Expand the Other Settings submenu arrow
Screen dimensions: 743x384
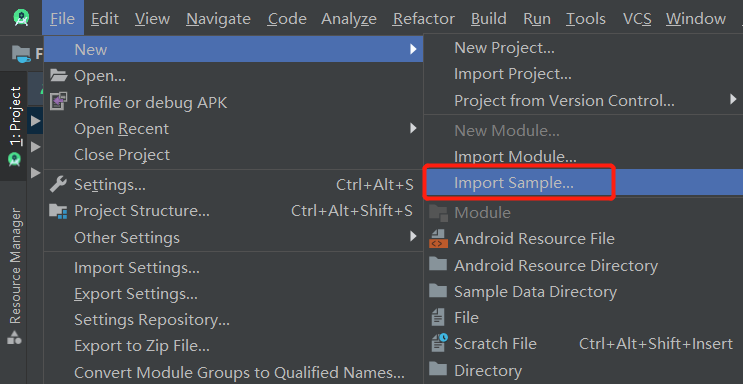[x=413, y=236]
